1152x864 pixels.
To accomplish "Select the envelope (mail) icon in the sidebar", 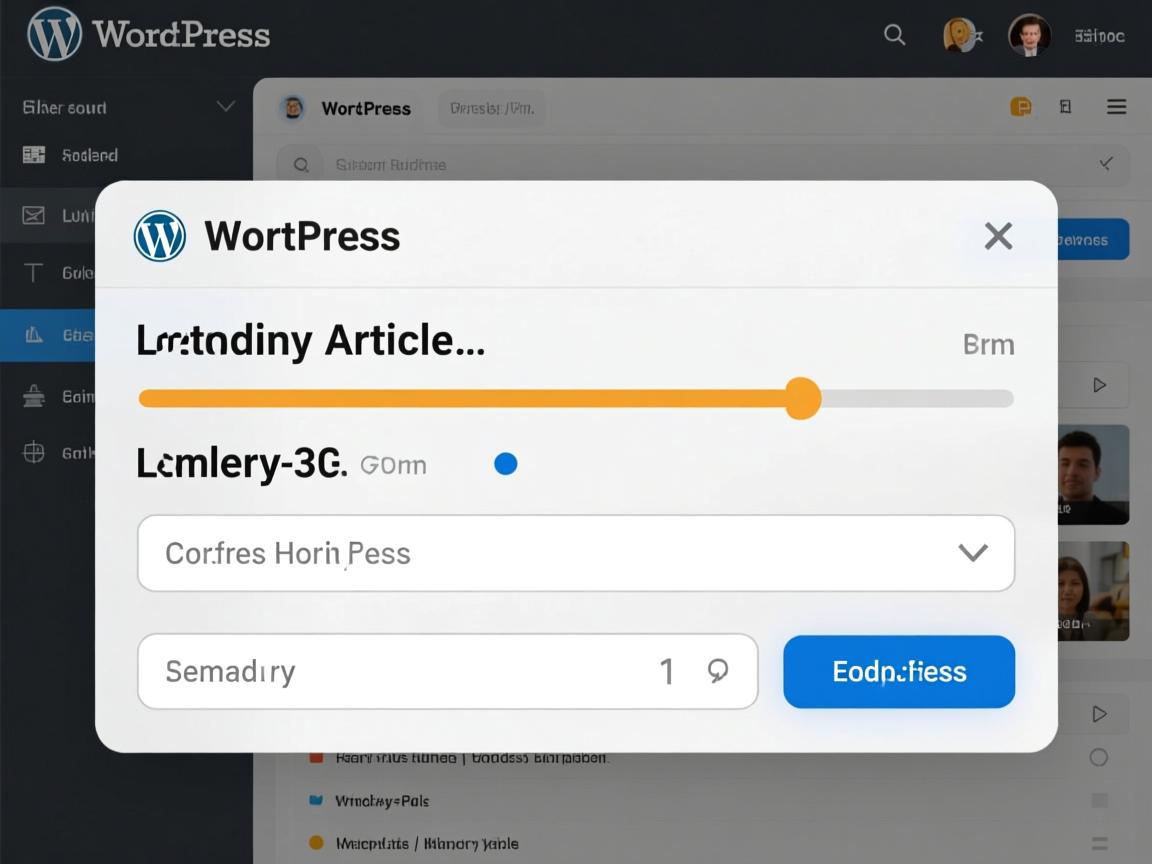I will 33,215.
